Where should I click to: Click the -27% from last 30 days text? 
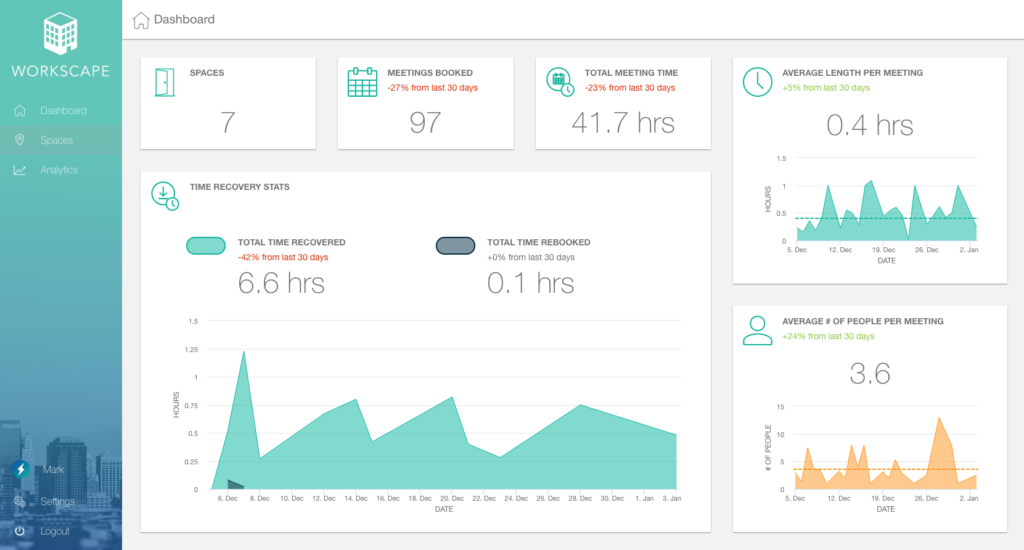coord(432,88)
